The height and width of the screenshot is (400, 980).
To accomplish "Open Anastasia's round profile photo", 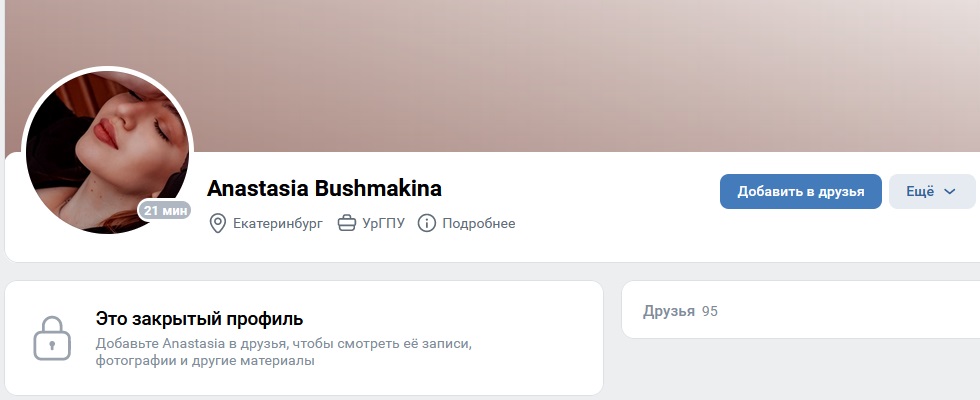I will pyautogui.click(x=107, y=151).
